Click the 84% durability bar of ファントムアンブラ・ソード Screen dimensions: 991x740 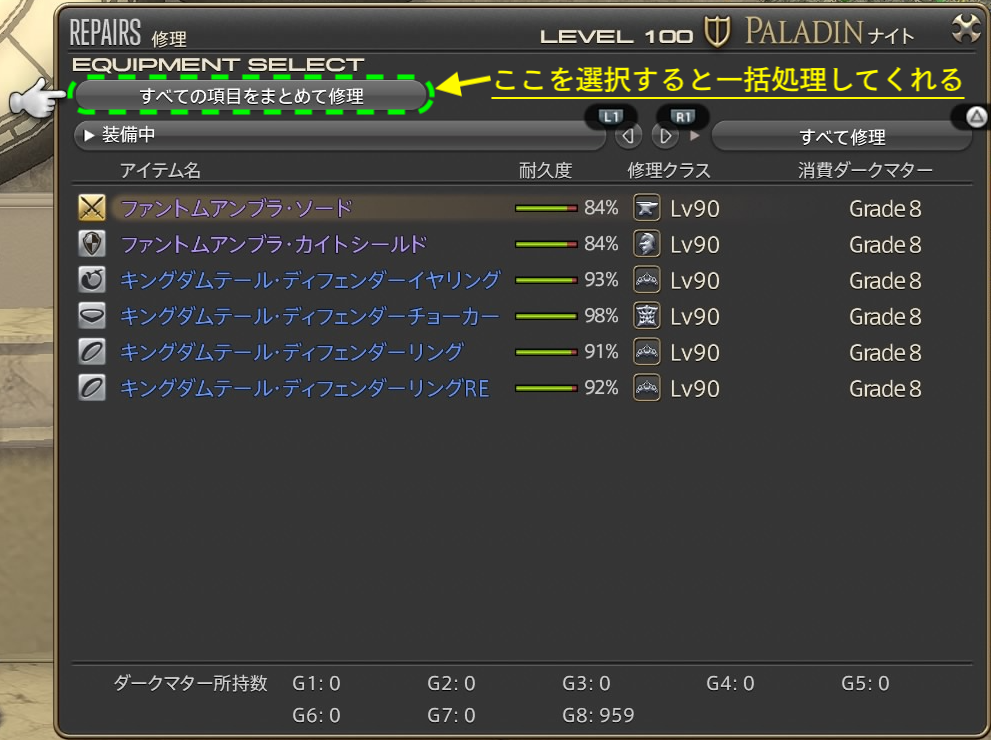546,208
